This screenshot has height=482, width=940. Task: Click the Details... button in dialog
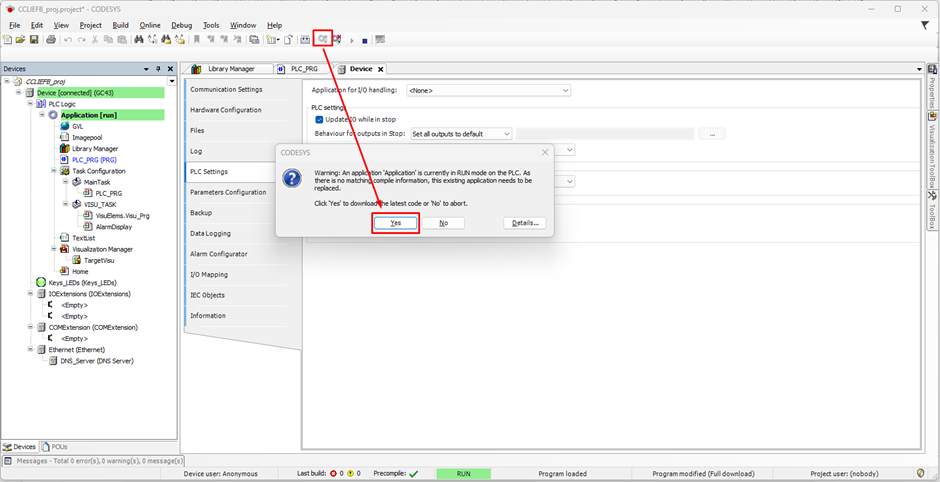pyautogui.click(x=525, y=223)
